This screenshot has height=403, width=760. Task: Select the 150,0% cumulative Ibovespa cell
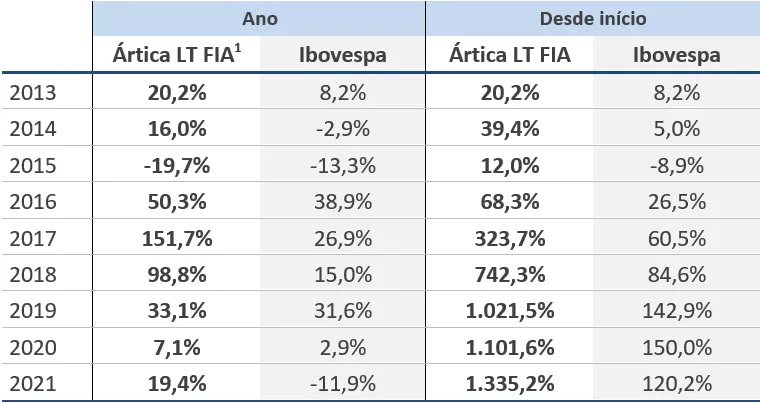pyautogui.click(x=676, y=347)
